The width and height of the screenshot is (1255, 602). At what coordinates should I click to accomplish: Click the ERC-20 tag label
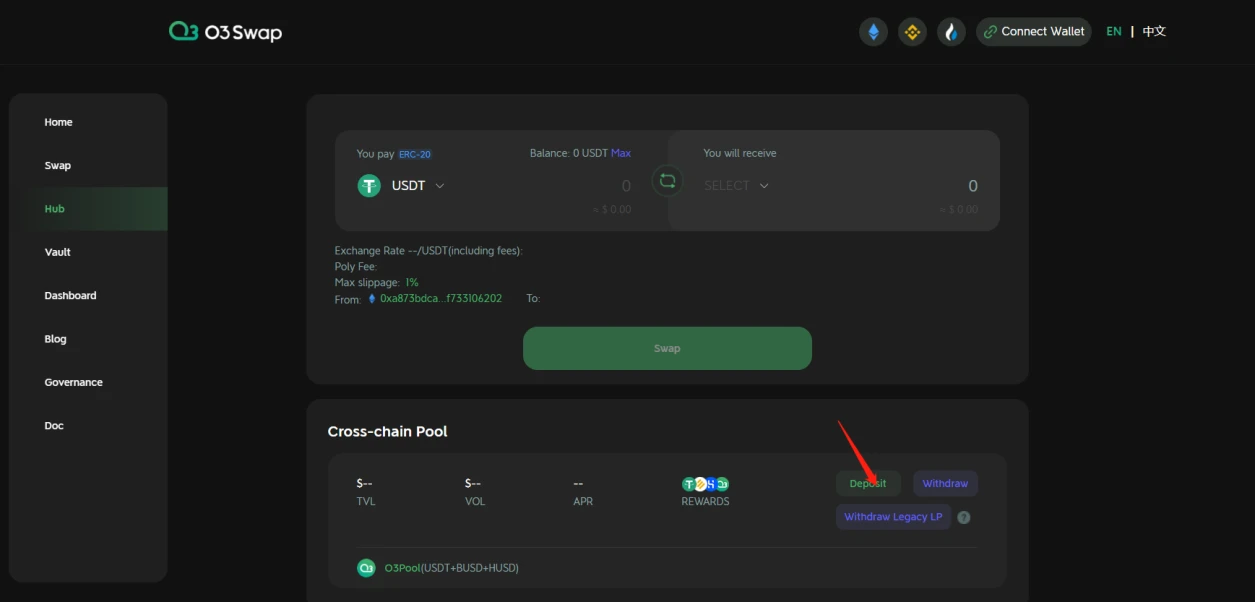[415, 154]
